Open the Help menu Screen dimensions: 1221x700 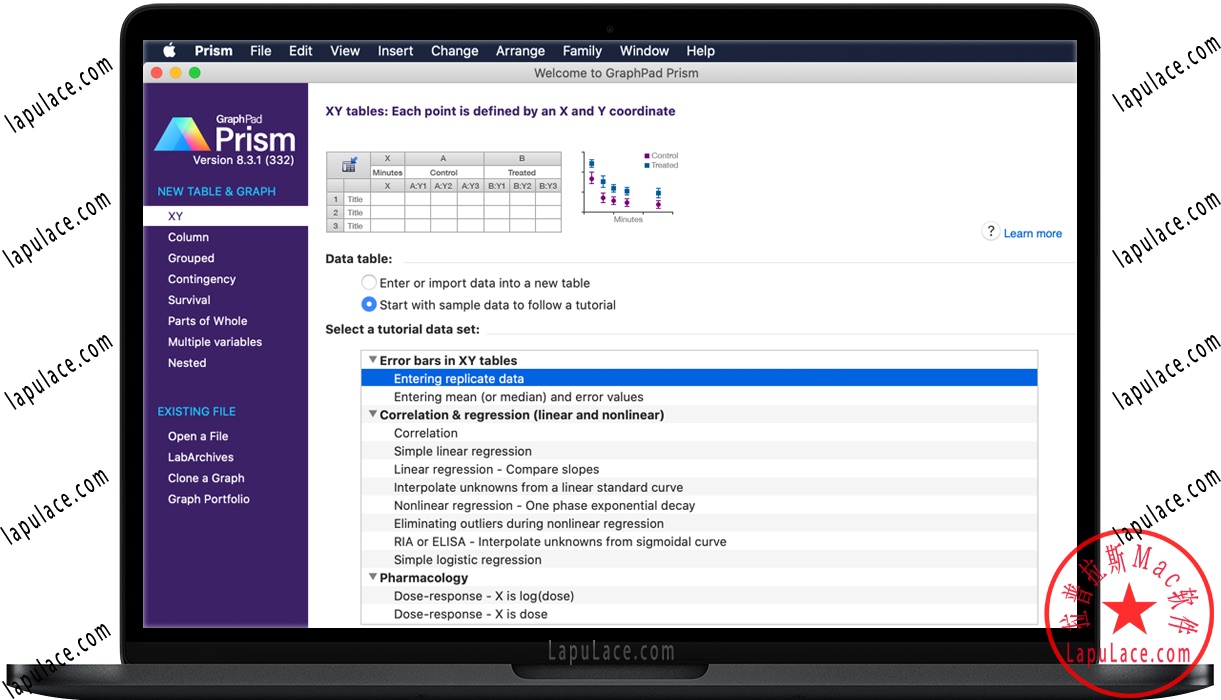[700, 51]
